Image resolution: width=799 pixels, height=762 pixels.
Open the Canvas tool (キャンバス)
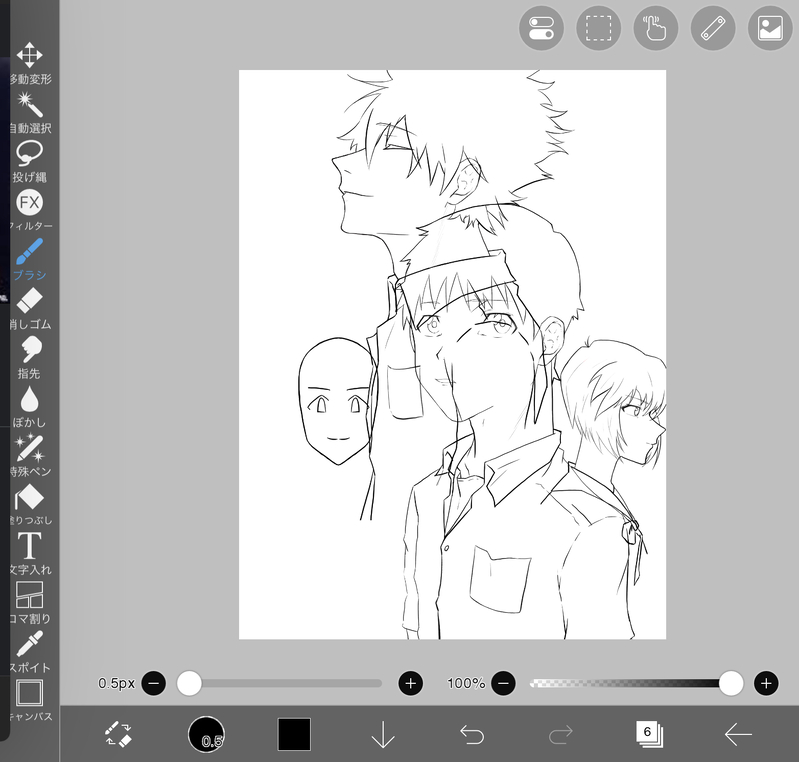(x=30, y=700)
